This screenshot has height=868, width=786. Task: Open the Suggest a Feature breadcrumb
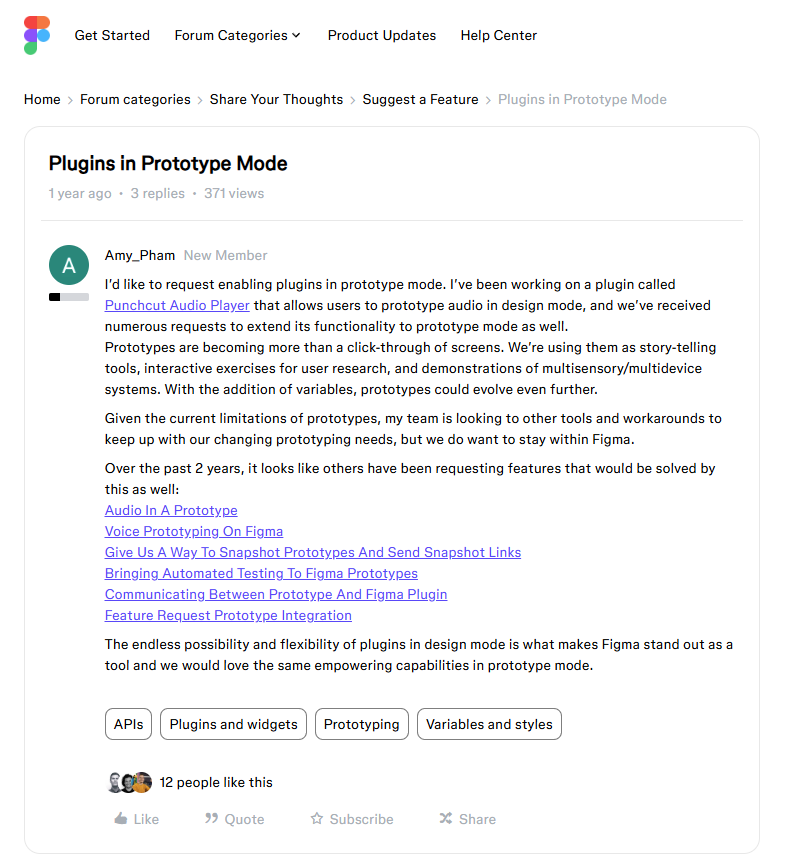420,99
